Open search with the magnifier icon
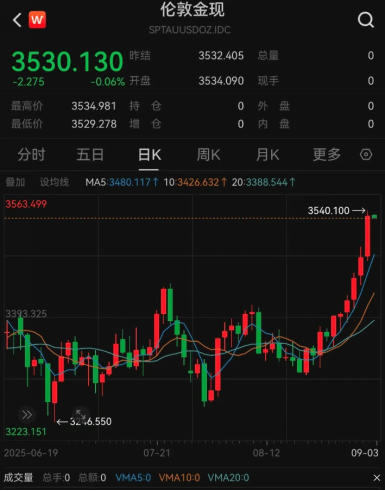The width and height of the screenshot is (385, 491). [366, 20]
